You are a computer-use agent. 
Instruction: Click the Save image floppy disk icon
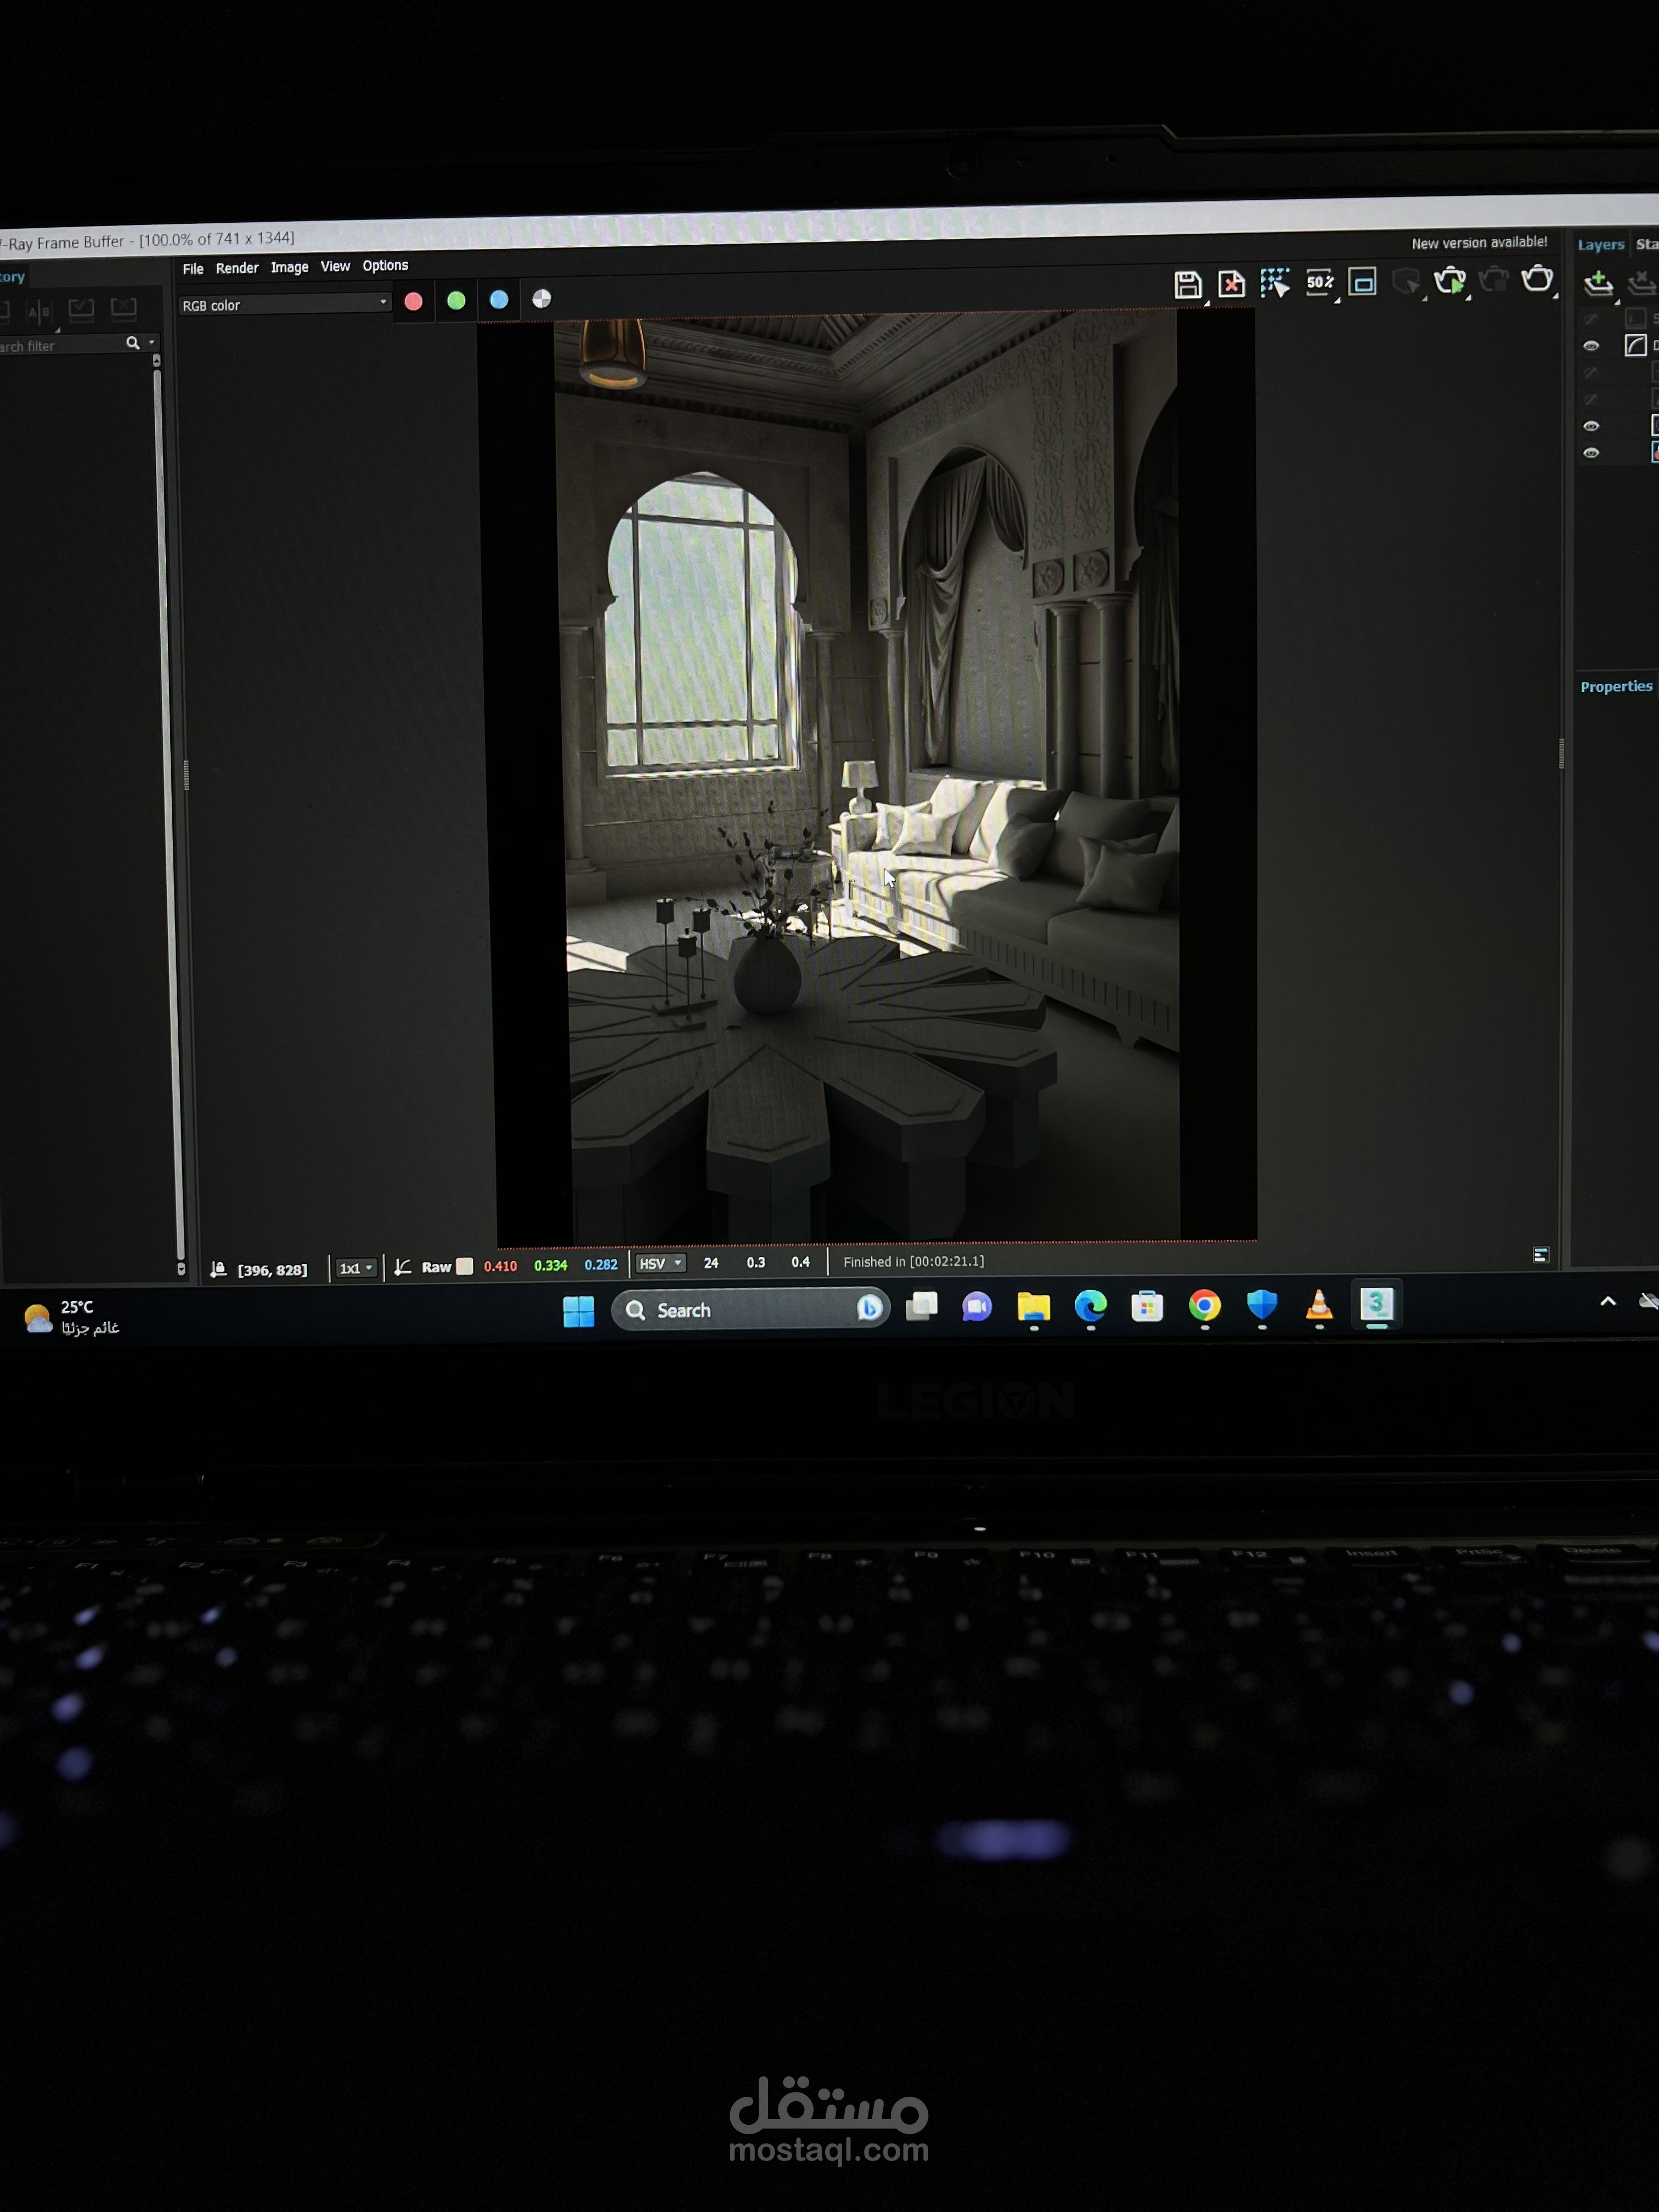coord(1187,285)
